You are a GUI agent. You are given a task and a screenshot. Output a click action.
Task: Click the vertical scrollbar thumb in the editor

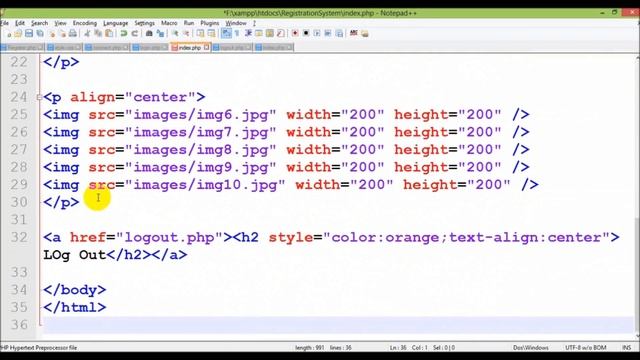[x=637, y=276]
